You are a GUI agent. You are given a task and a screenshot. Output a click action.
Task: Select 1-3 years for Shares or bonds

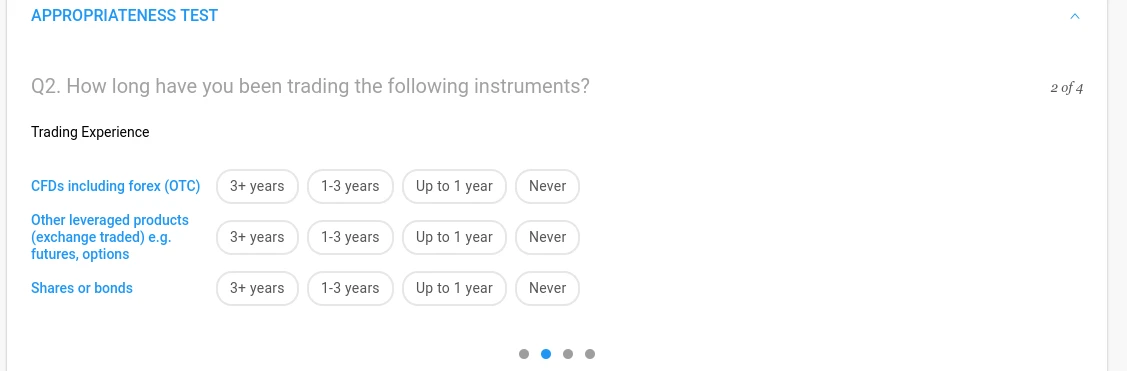pos(350,288)
